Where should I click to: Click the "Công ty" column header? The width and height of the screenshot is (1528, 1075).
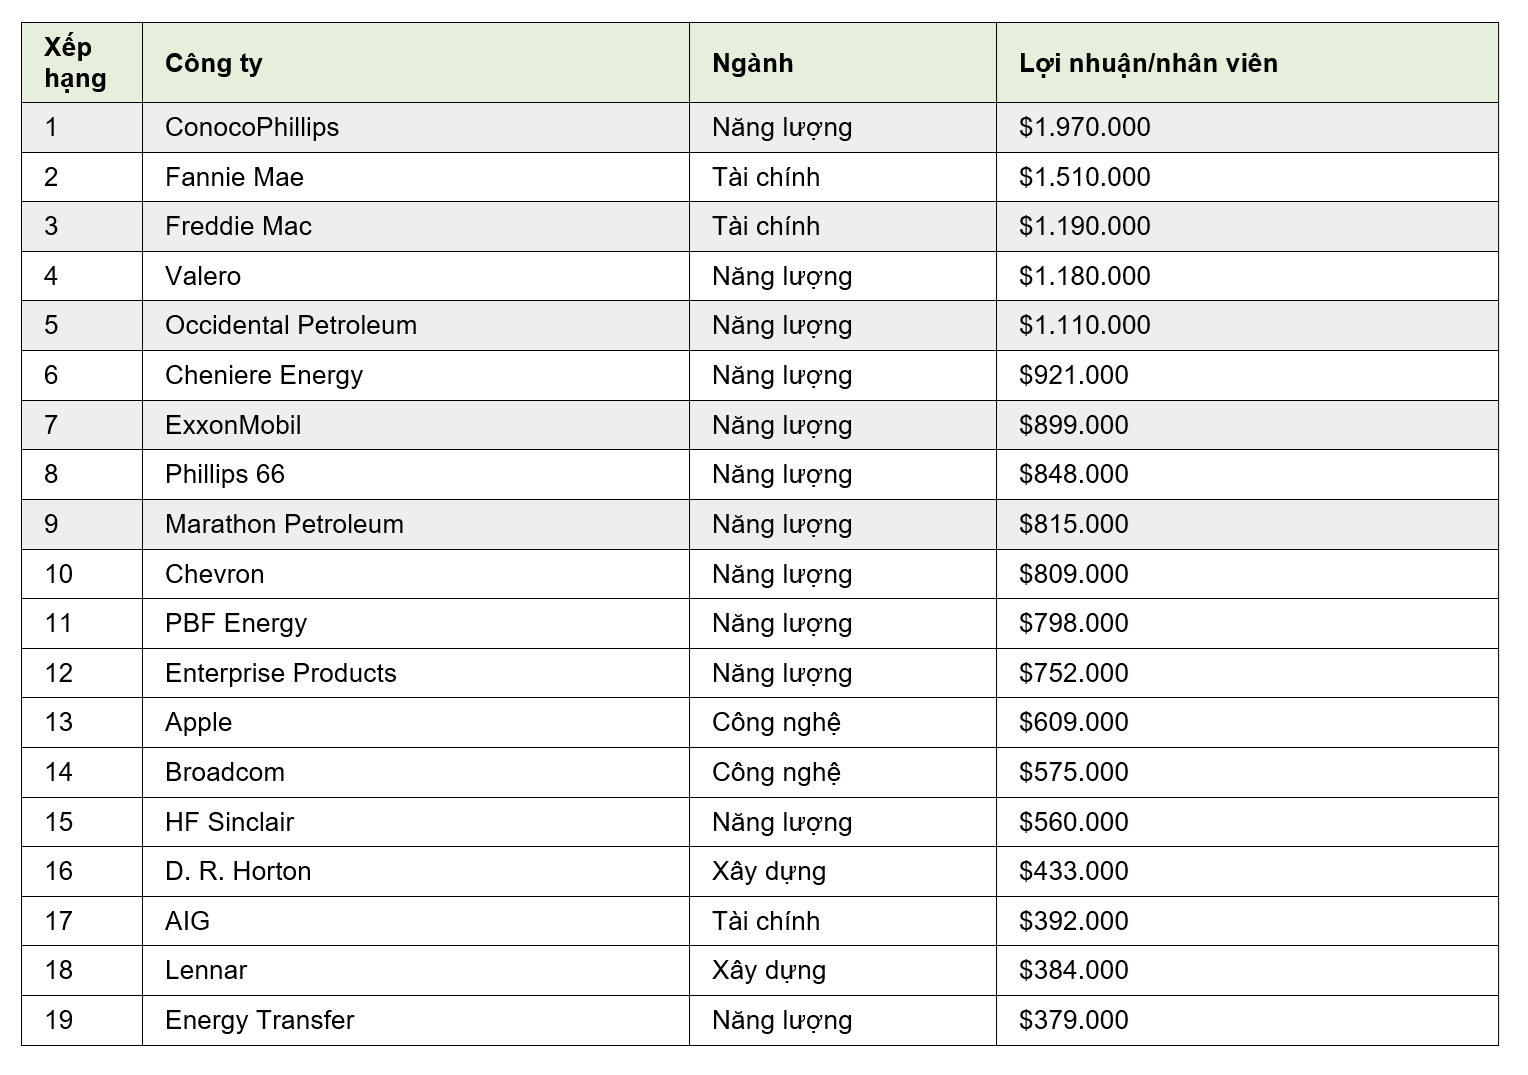coord(214,63)
